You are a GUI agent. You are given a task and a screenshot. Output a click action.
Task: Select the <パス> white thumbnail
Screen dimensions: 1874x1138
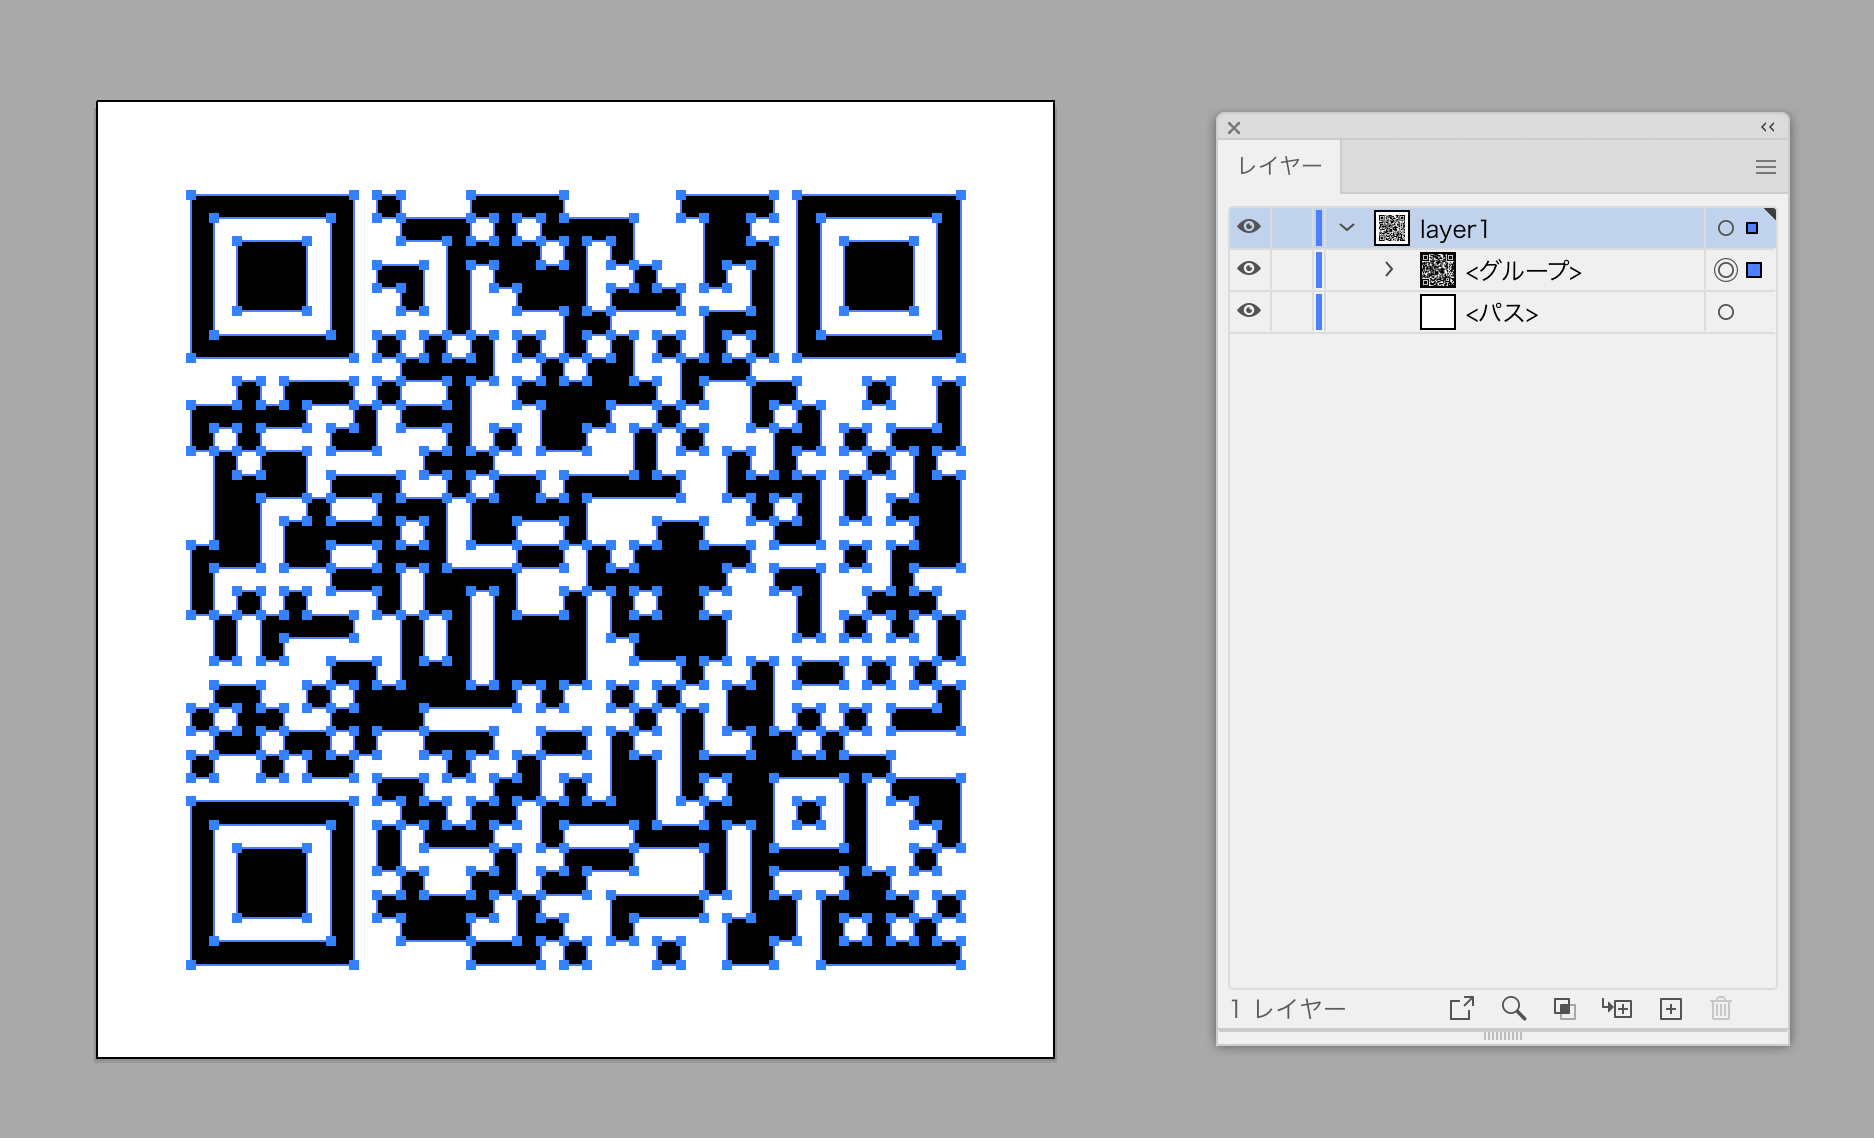(1438, 312)
